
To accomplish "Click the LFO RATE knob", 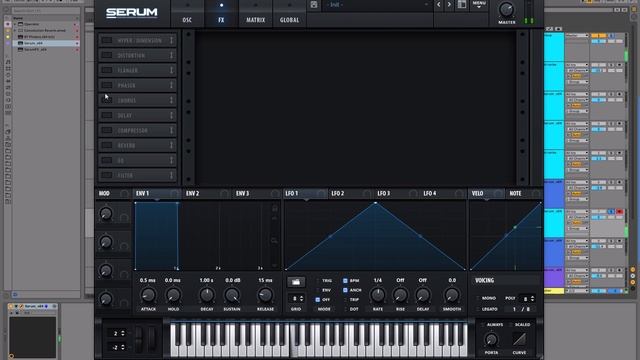I will 378,295.
